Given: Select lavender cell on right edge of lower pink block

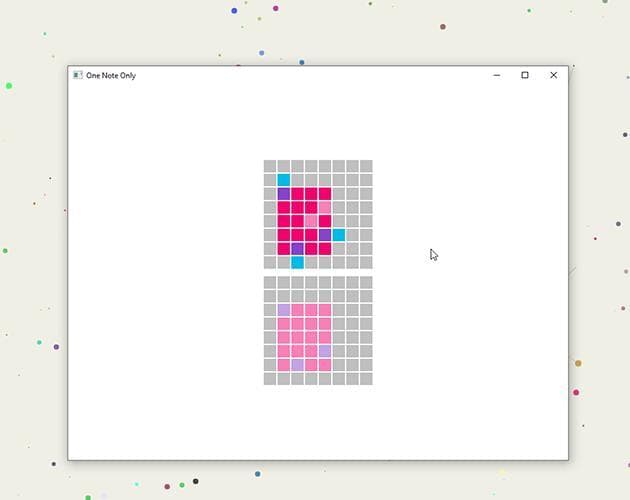Looking at the screenshot, I should tap(325, 351).
